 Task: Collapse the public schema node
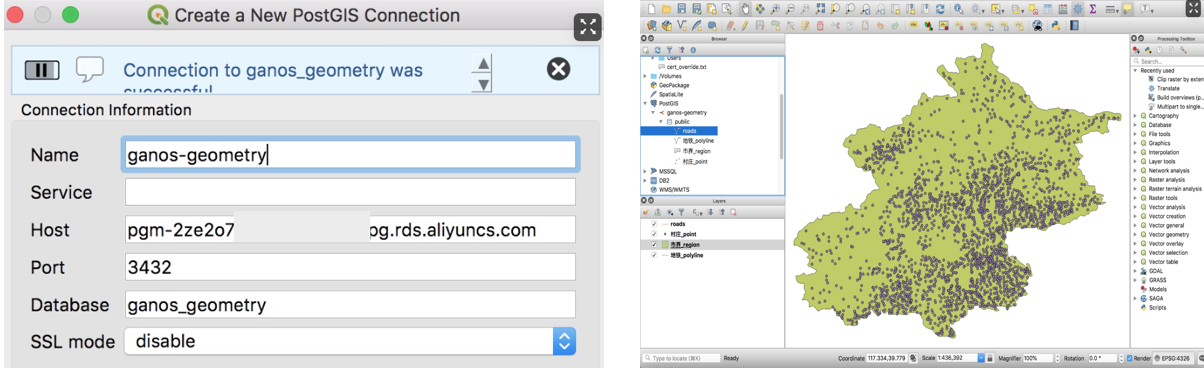(661, 122)
